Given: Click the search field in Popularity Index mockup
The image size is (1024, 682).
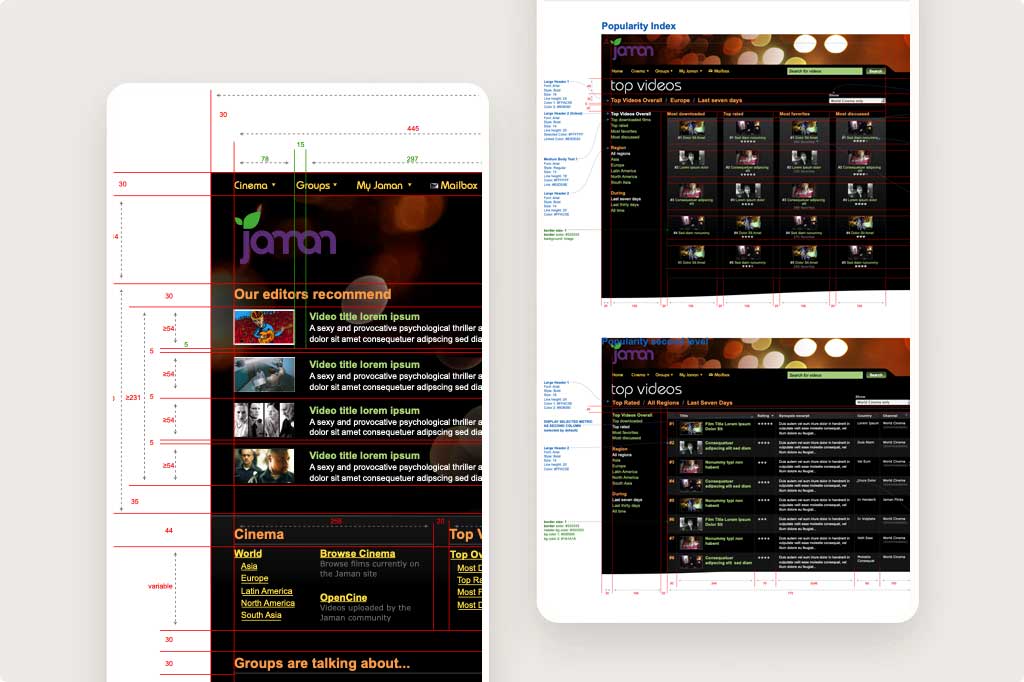Looking at the screenshot, I should pyautogui.click(x=824, y=71).
